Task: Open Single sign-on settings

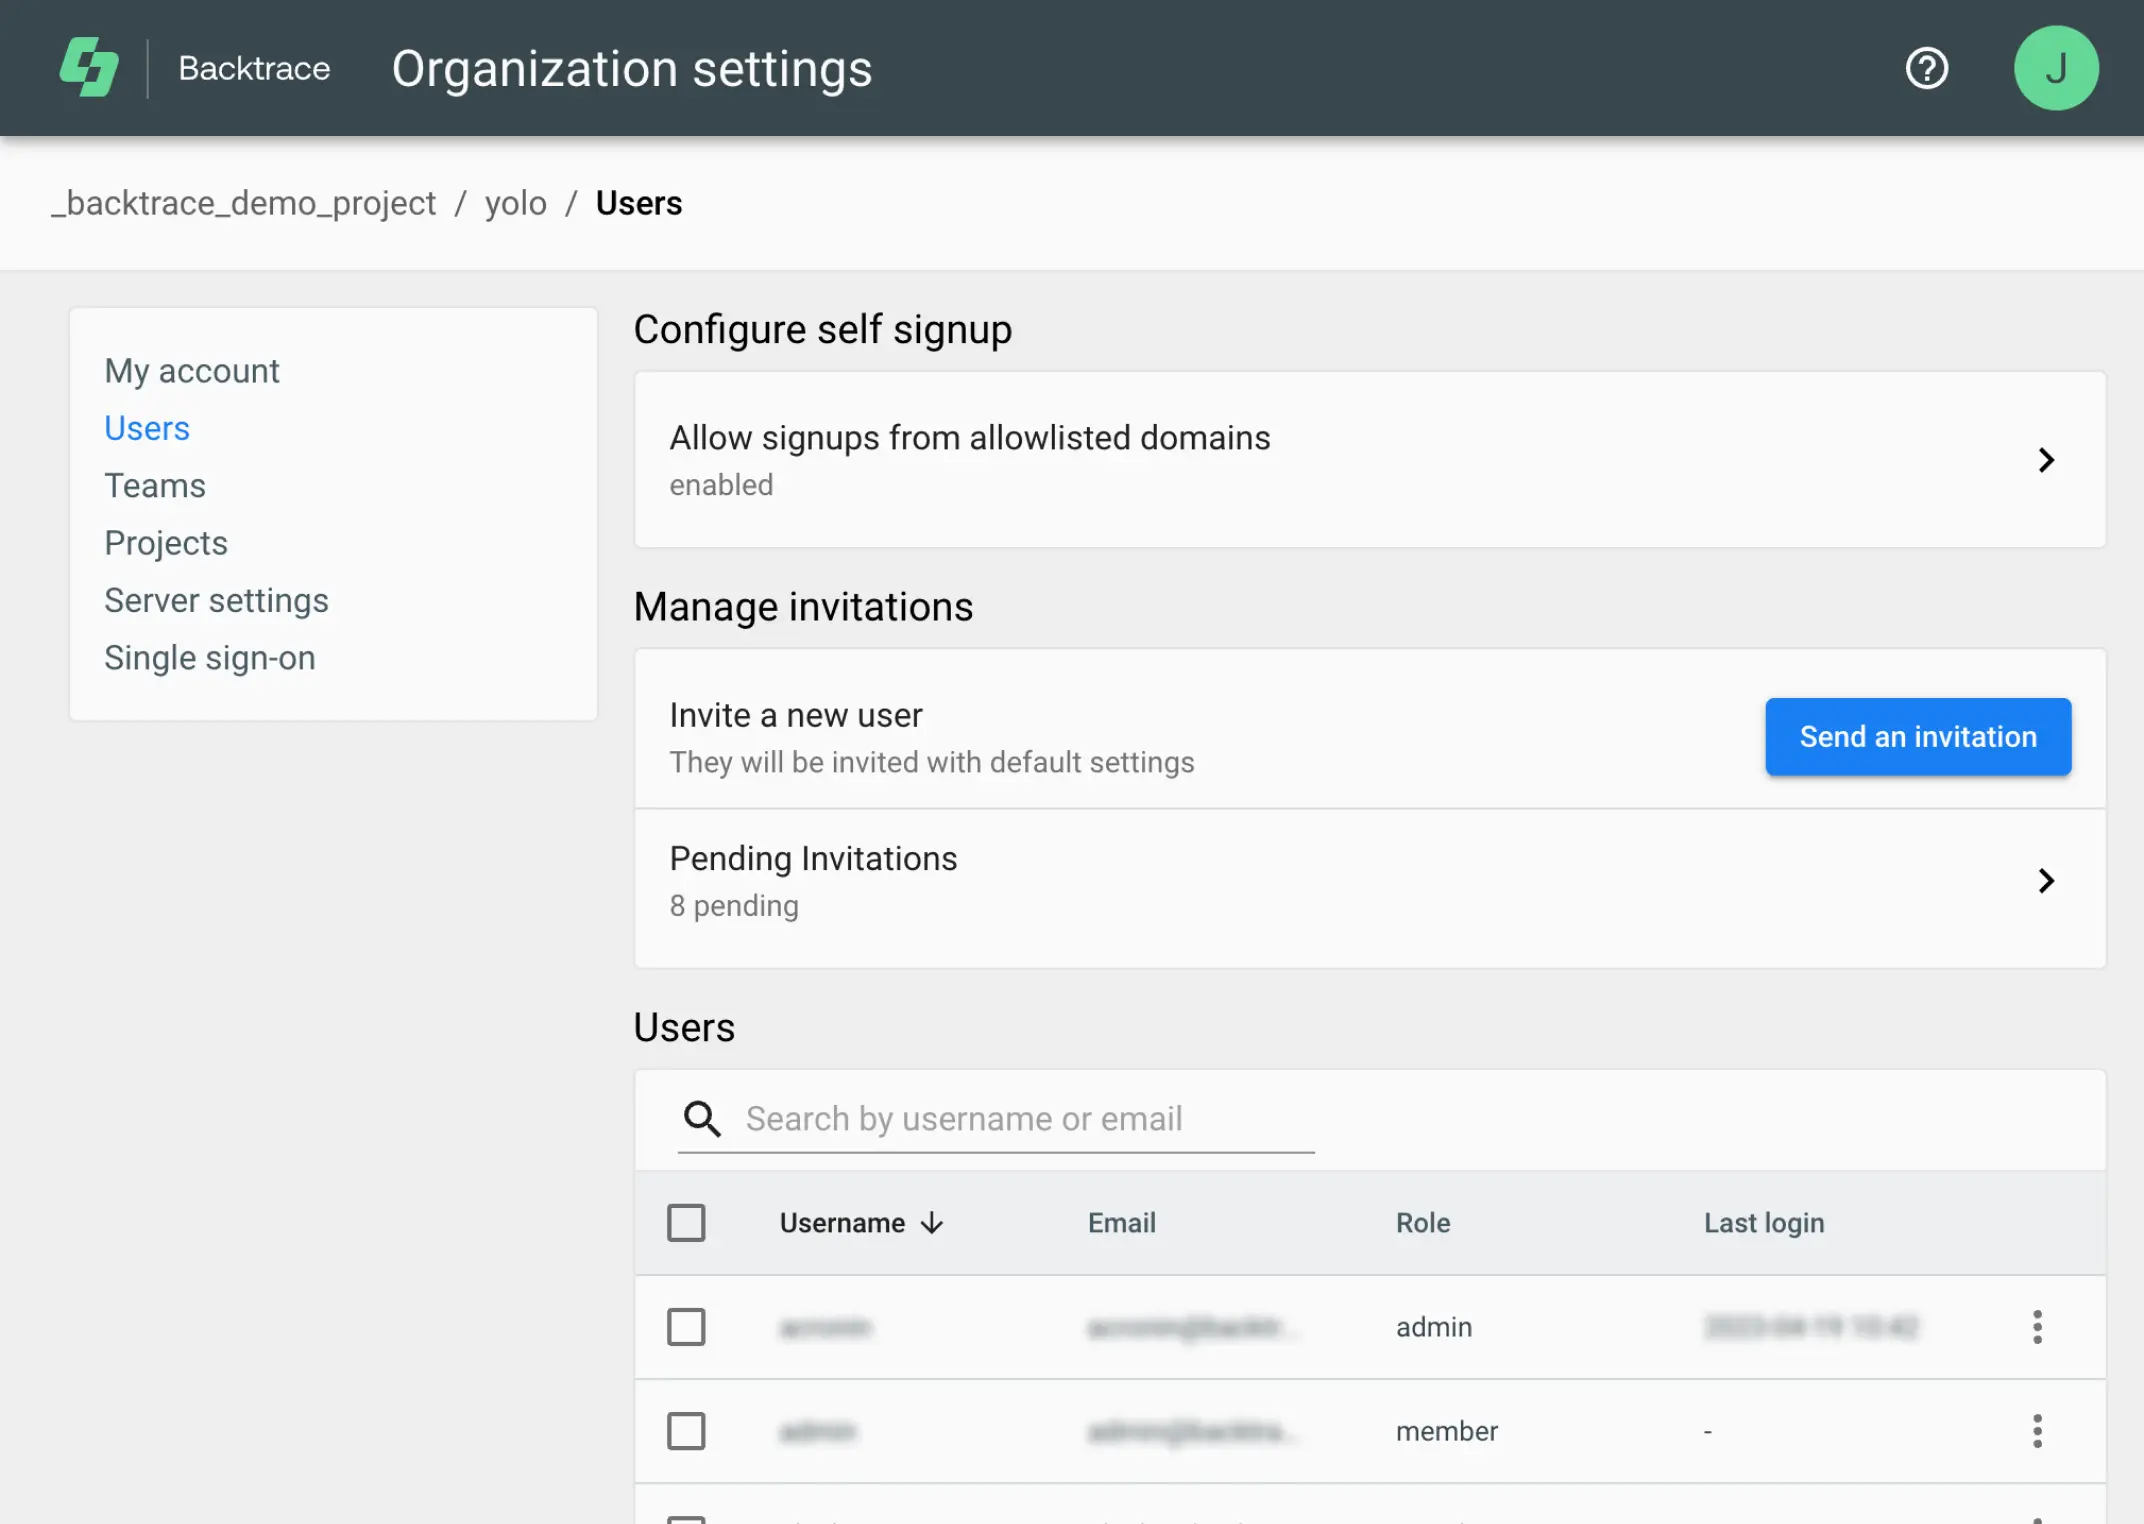Action: (209, 657)
